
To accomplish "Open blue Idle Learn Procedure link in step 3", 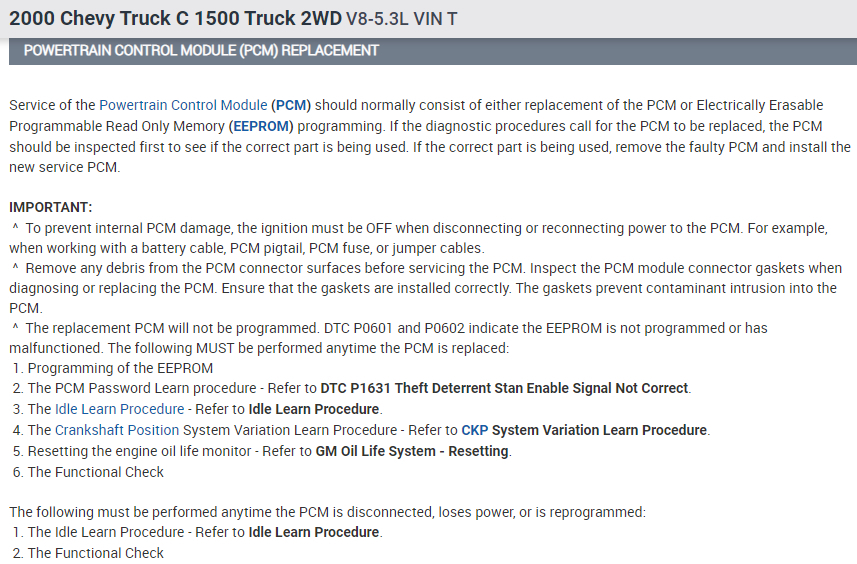I will point(120,409).
